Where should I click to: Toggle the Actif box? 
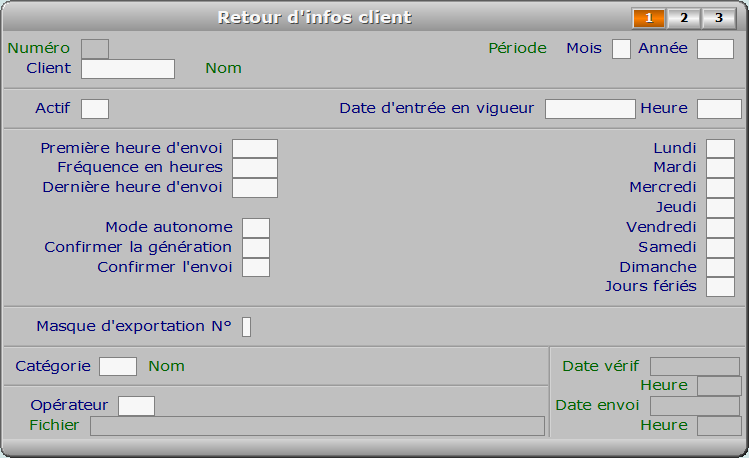click(95, 109)
